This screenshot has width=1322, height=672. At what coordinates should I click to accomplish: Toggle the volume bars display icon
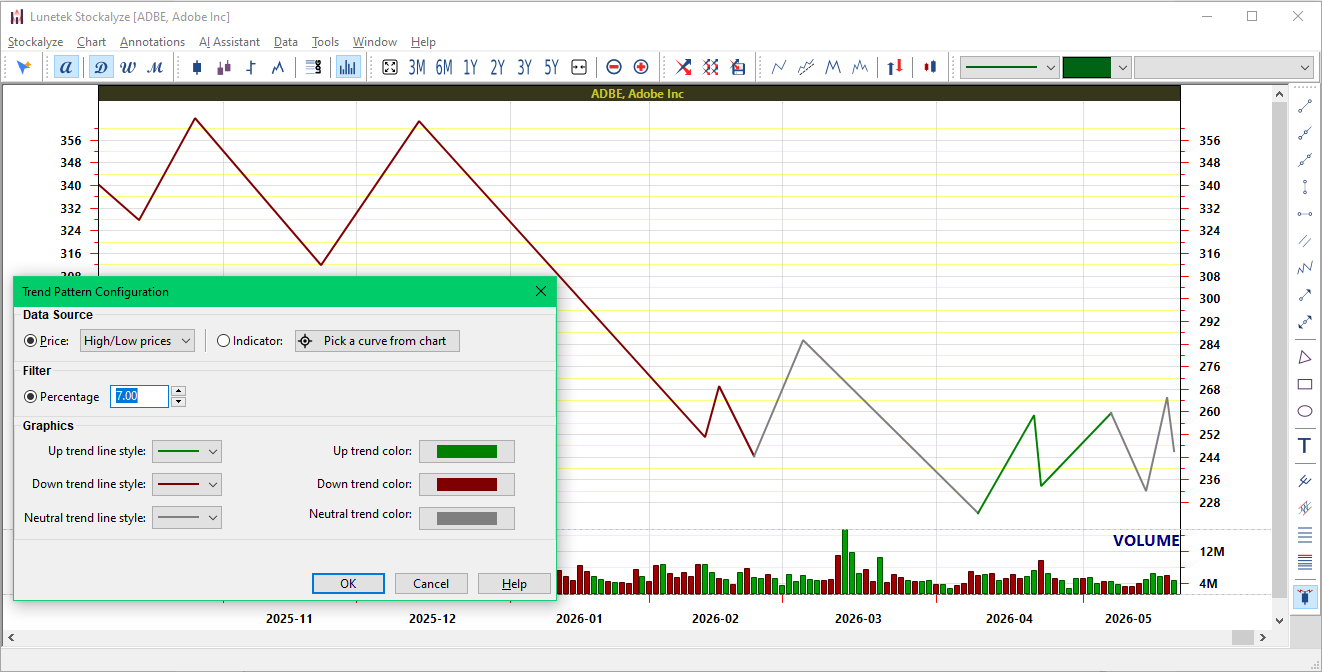[x=348, y=67]
